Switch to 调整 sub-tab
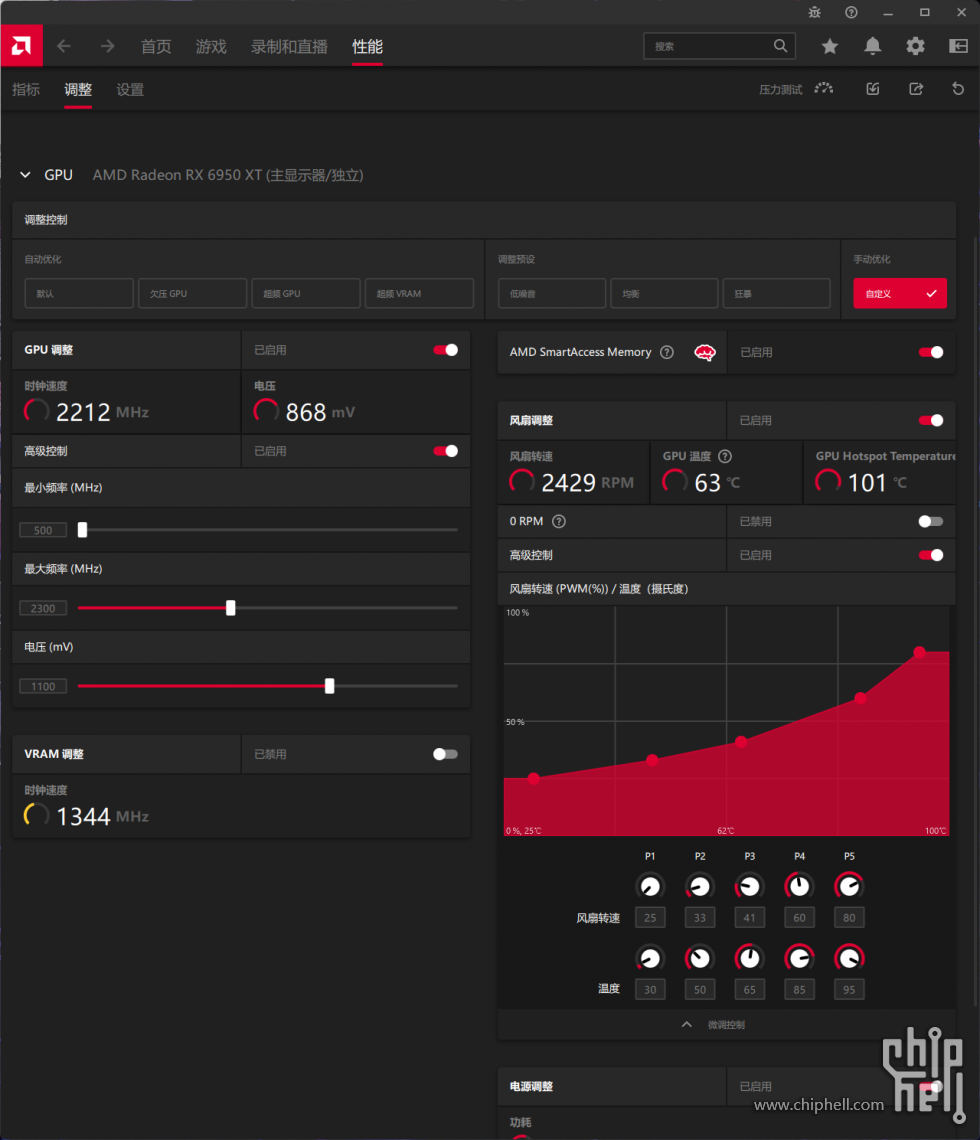The height and width of the screenshot is (1140, 980). pyautogui.click(x=78, y=89)
